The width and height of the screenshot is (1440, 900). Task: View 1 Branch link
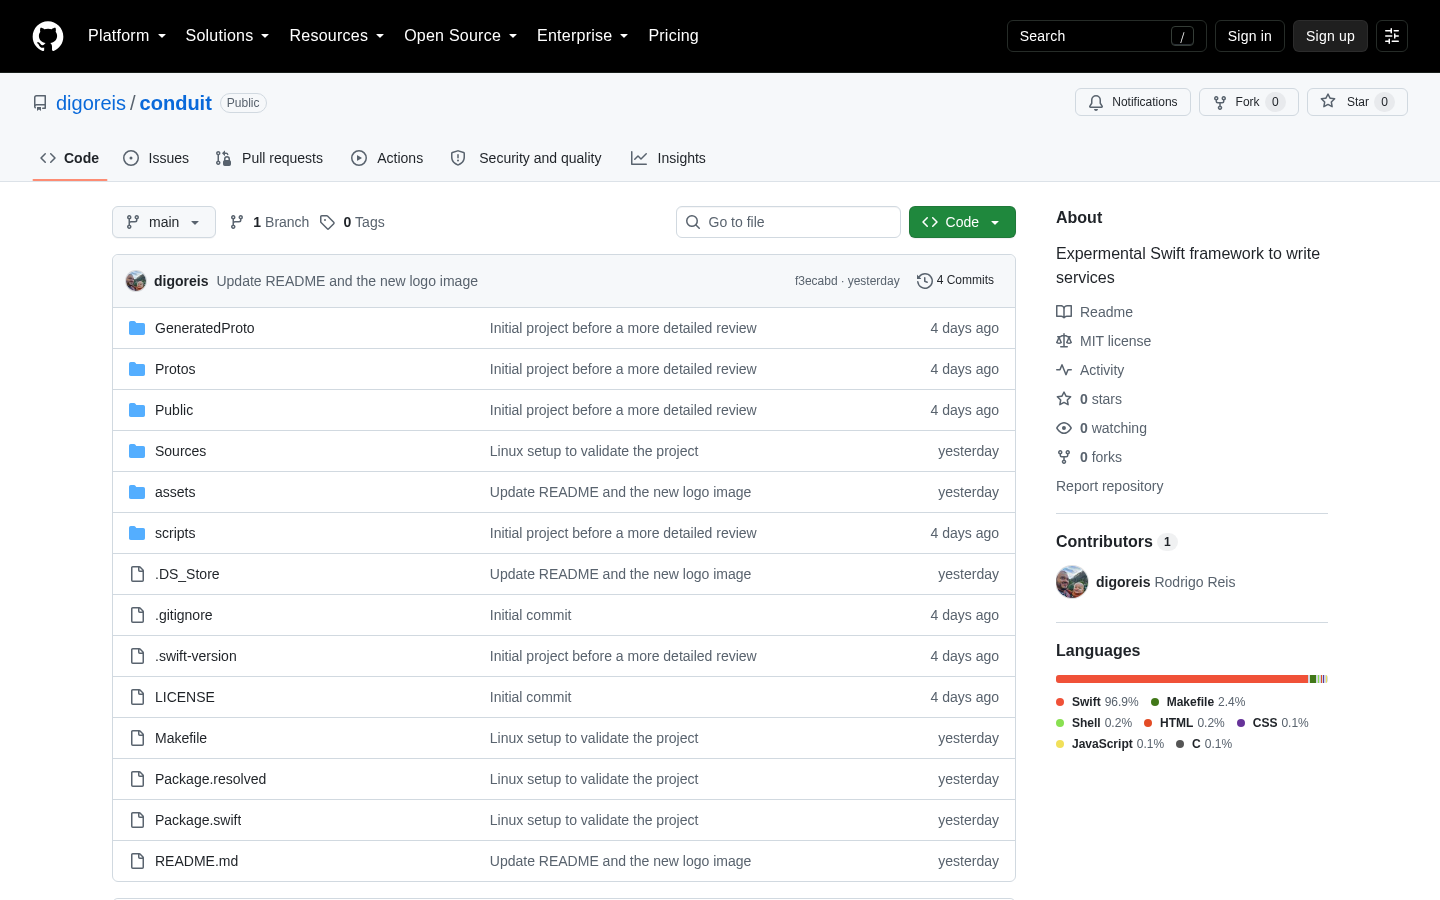coord(269,222)
